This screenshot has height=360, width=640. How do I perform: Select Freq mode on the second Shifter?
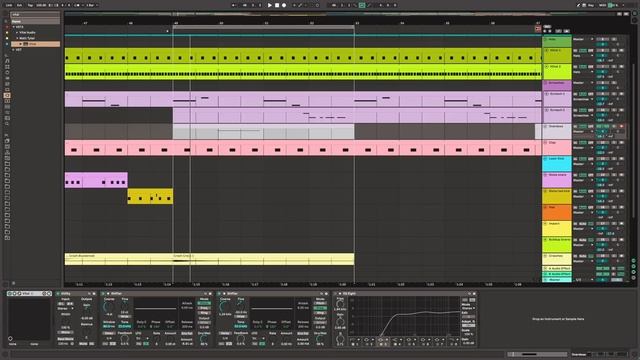tap(320, 308)
